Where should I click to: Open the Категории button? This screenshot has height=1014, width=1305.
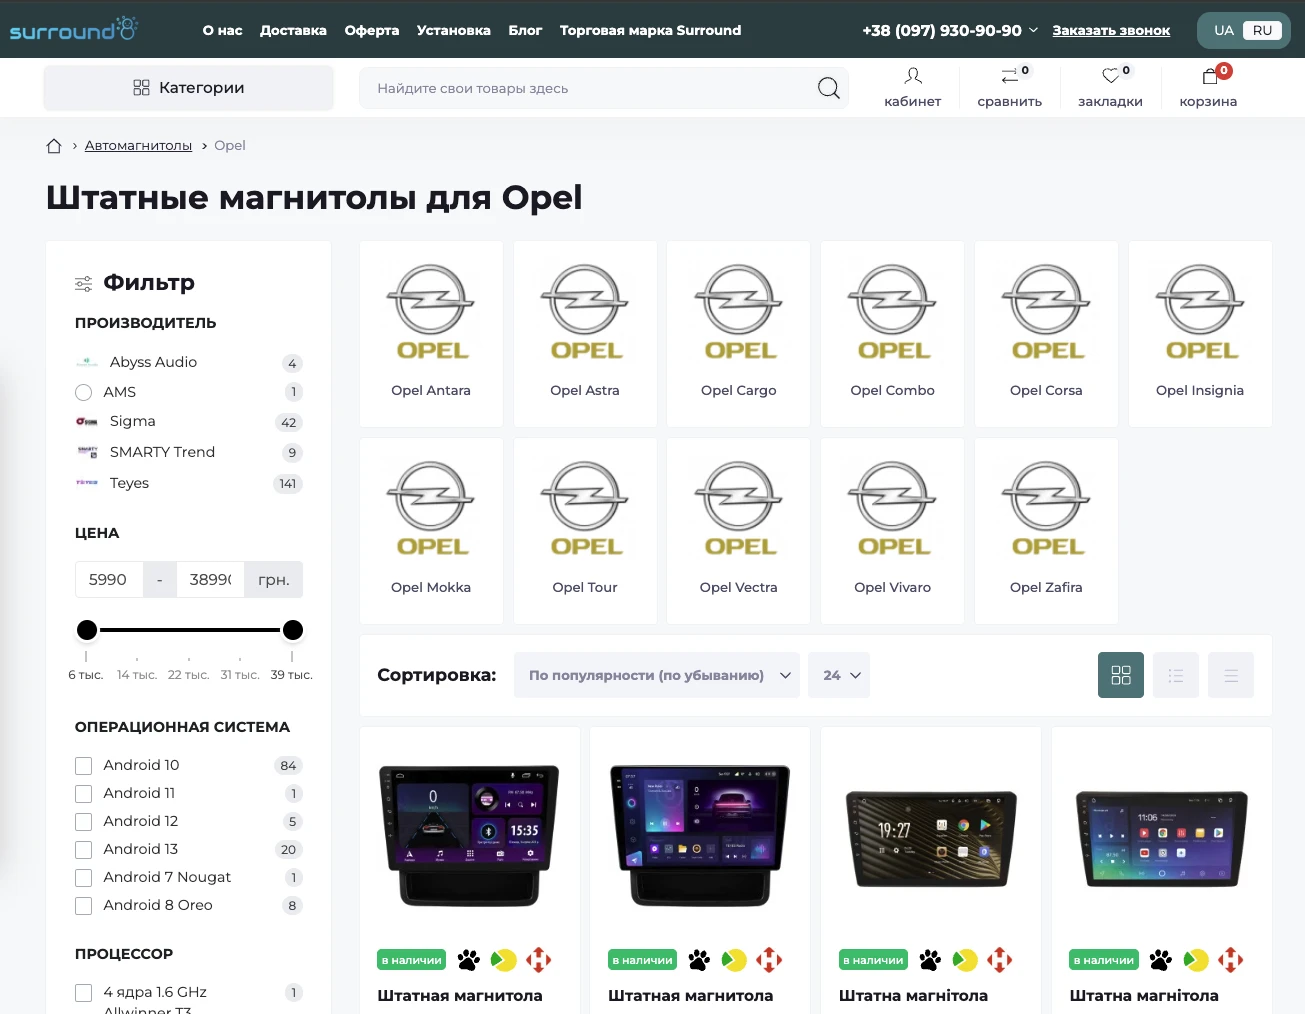[x=188, y=88]
